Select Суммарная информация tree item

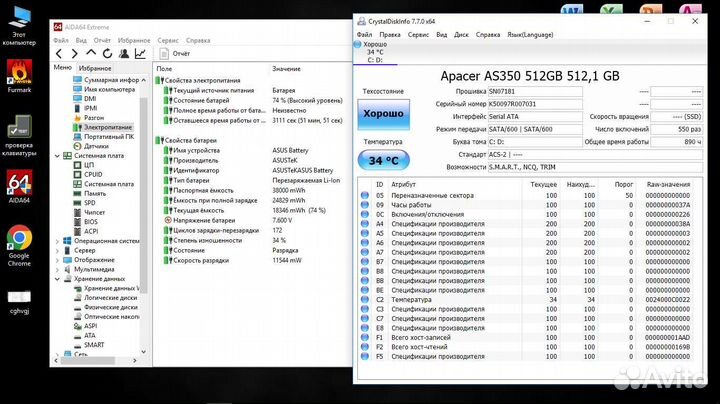click(106, 80)
